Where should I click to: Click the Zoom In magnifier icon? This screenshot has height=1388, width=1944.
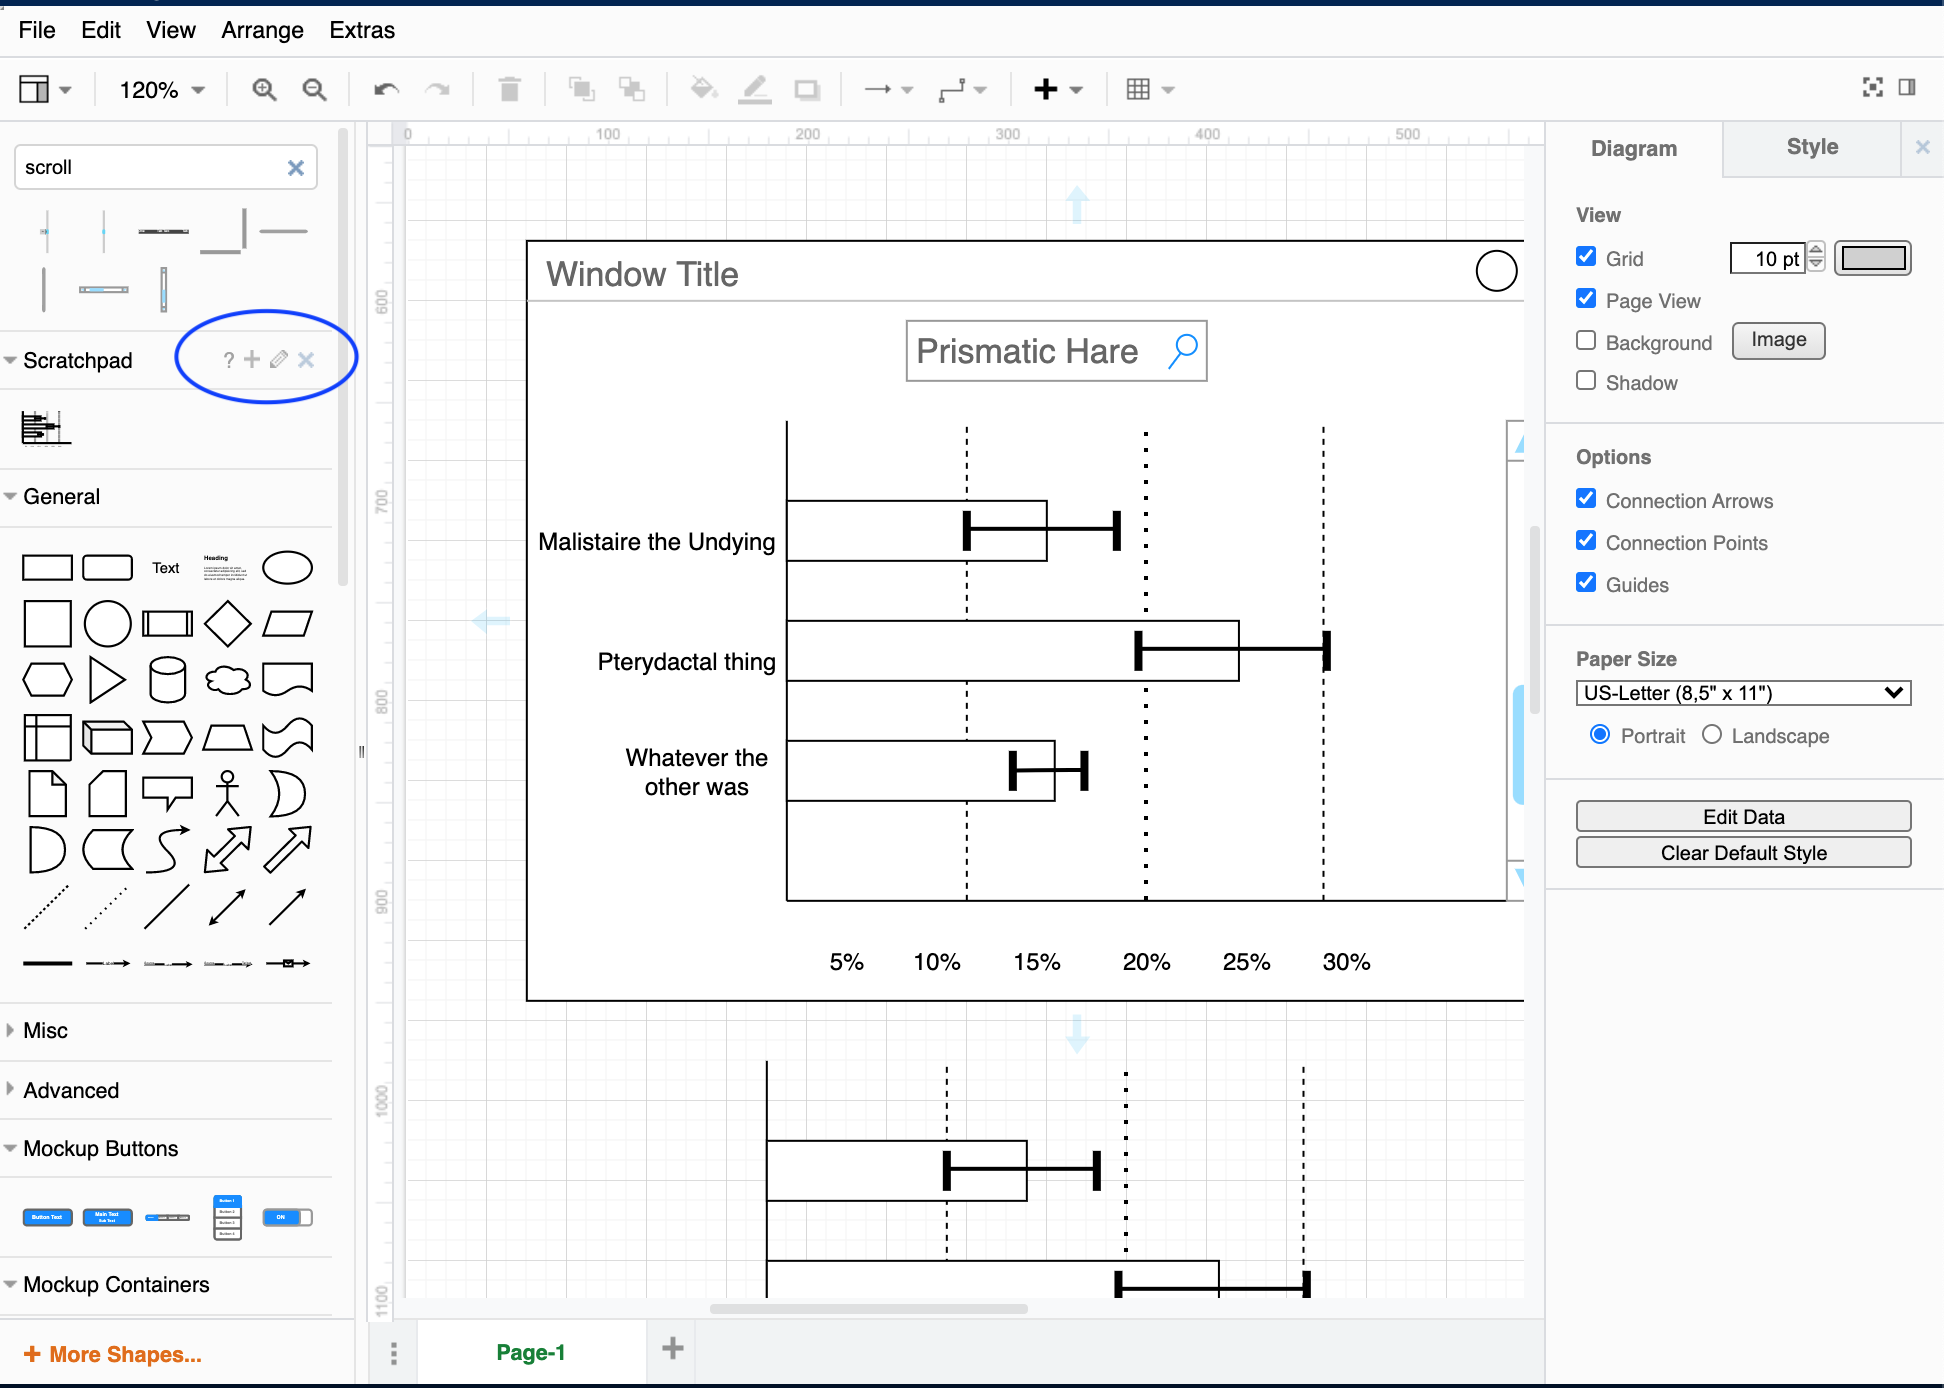tap(264, 90)
